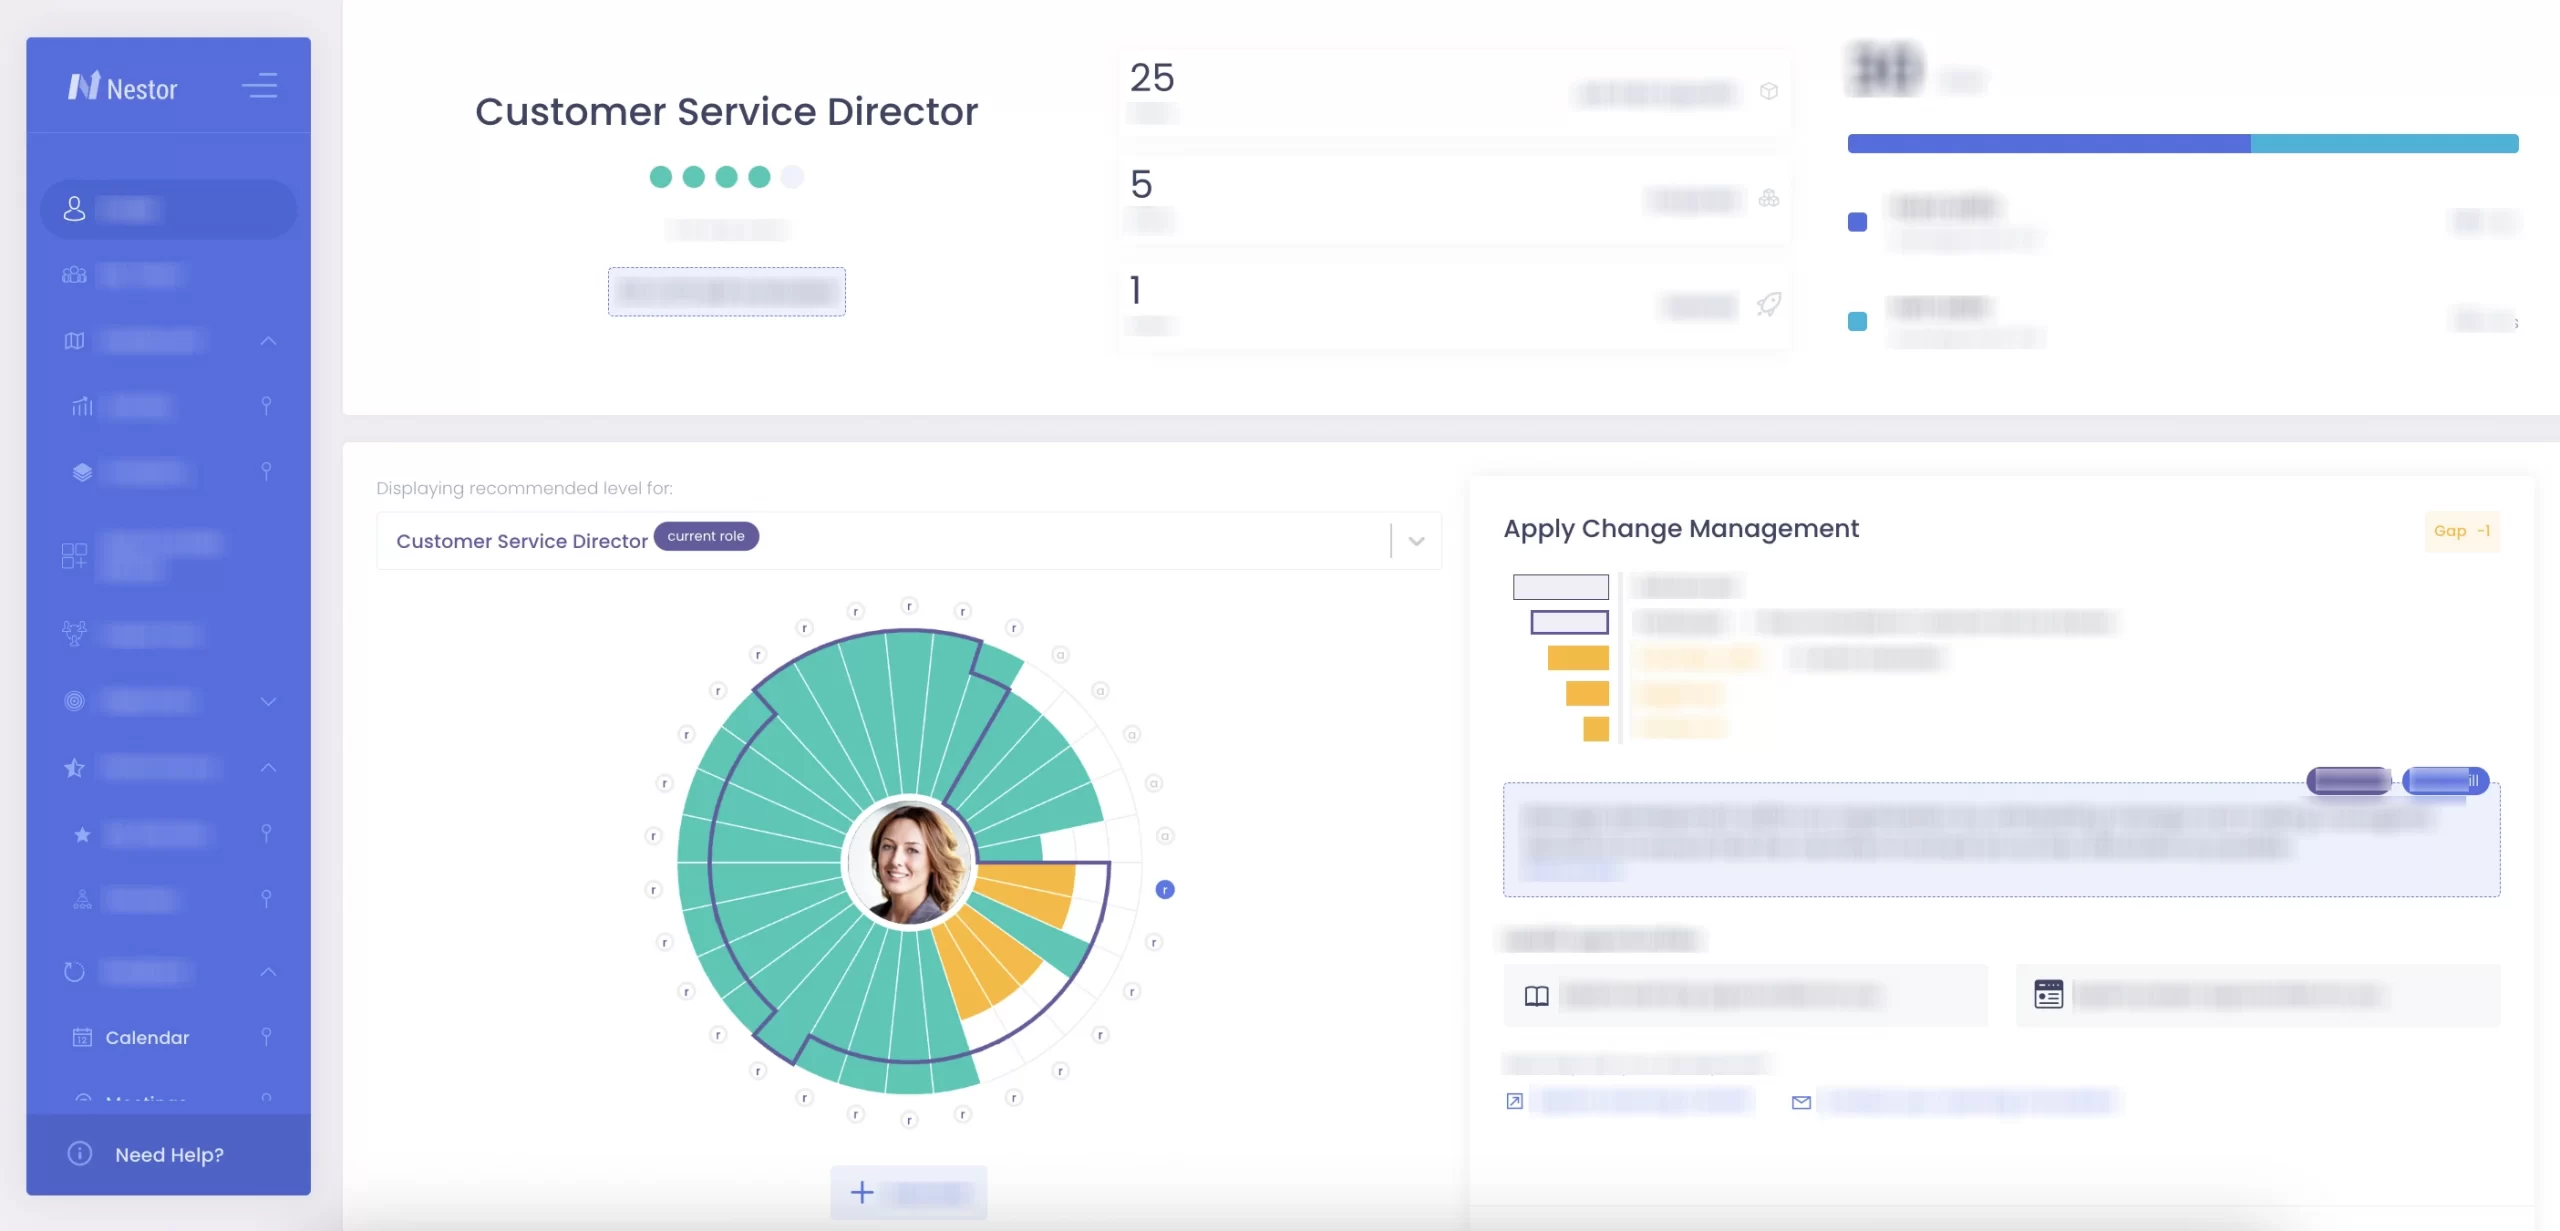Click the purple outlined level bar

pyautogui.click(x=1570, y=622)
